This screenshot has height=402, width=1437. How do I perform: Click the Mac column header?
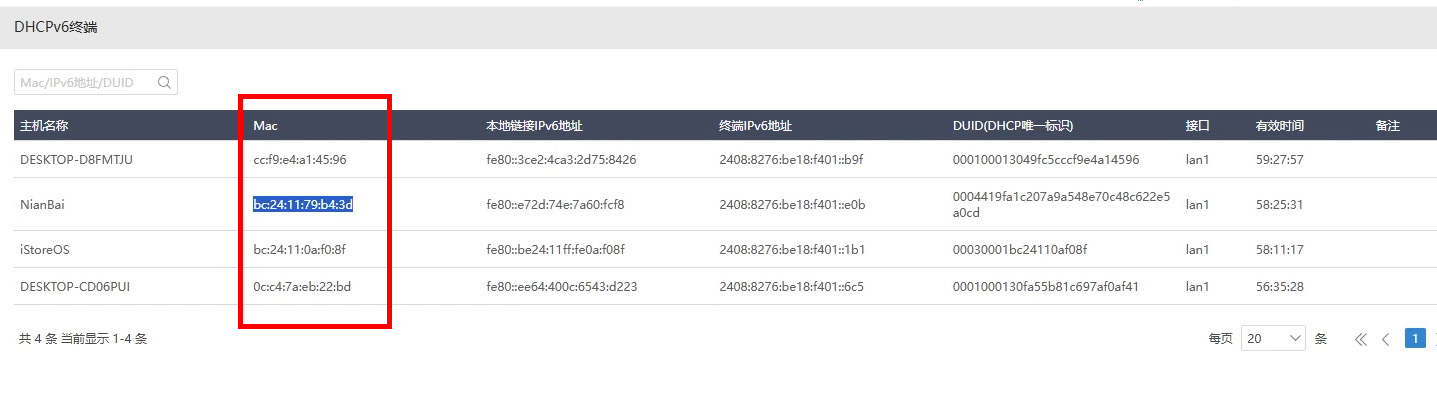coord(265,126)
